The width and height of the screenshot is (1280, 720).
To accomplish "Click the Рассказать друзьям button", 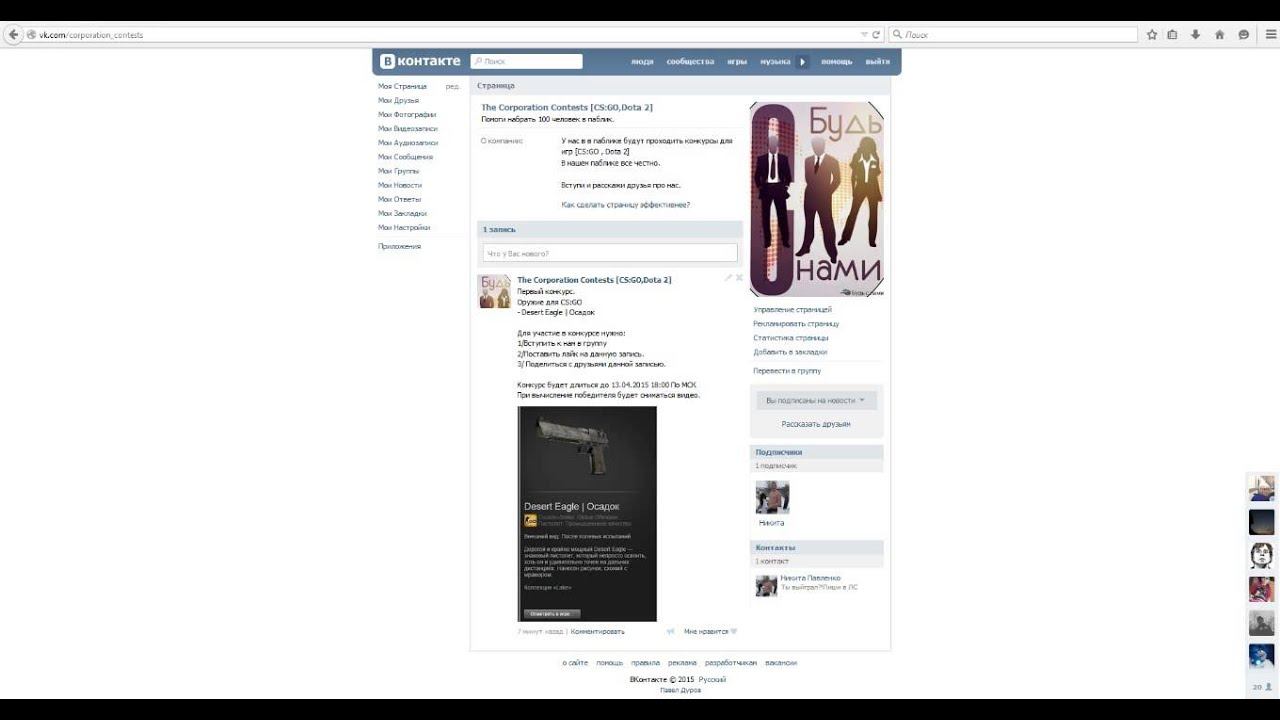I will pos(816,424).
